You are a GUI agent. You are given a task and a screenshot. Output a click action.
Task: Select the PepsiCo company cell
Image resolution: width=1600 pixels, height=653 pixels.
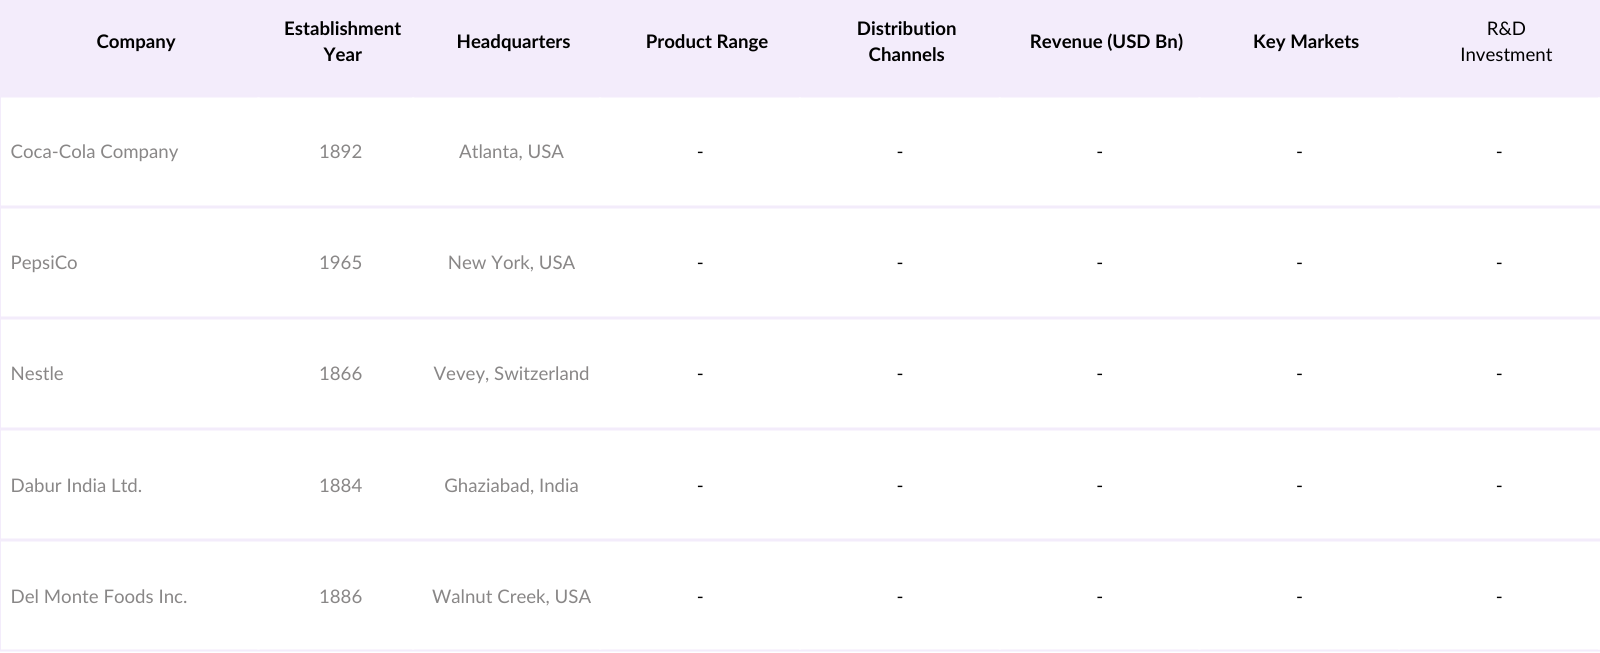[x=44, y=263]
